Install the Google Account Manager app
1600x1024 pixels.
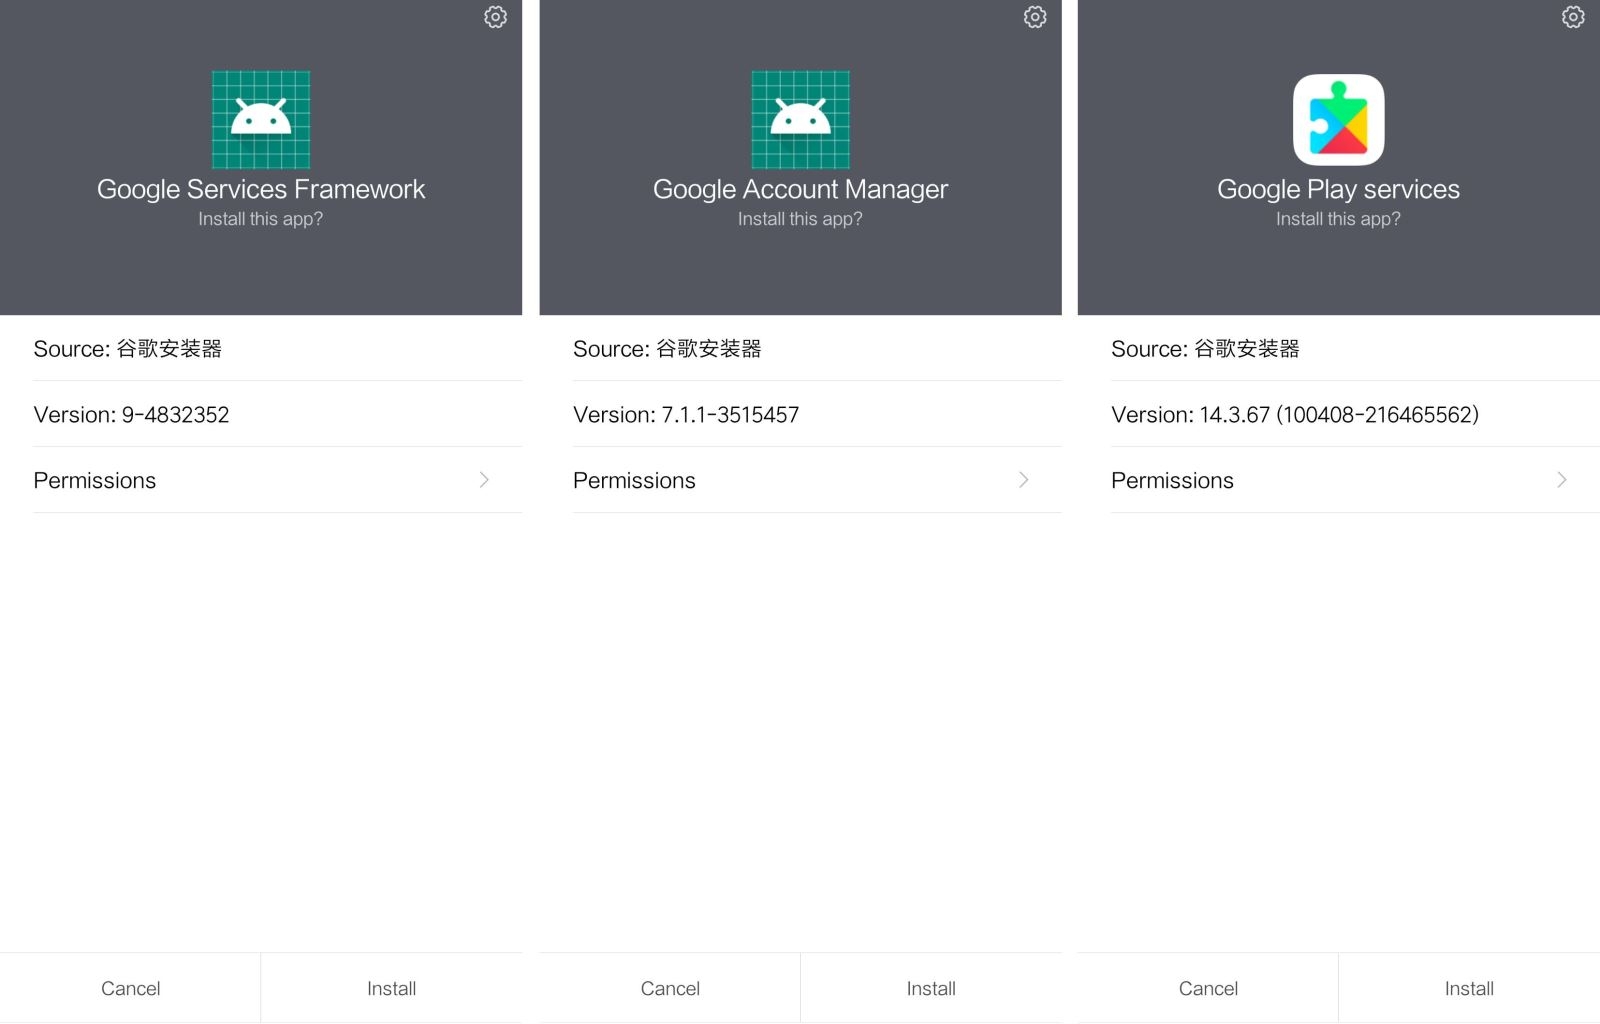pyautogui.click(x=930, y=987)
